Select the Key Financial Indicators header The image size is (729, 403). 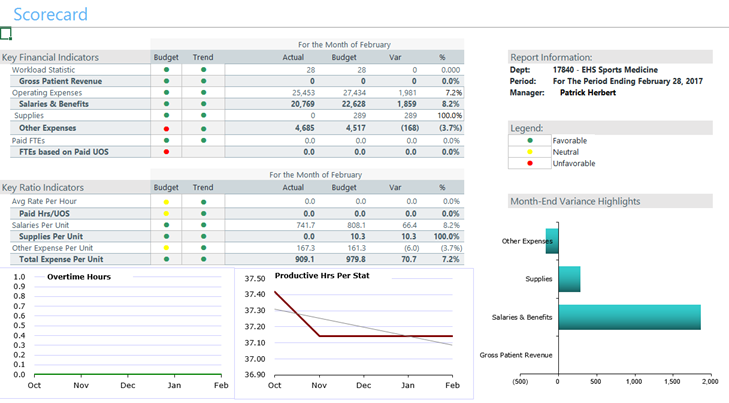(x=48, y=57)
